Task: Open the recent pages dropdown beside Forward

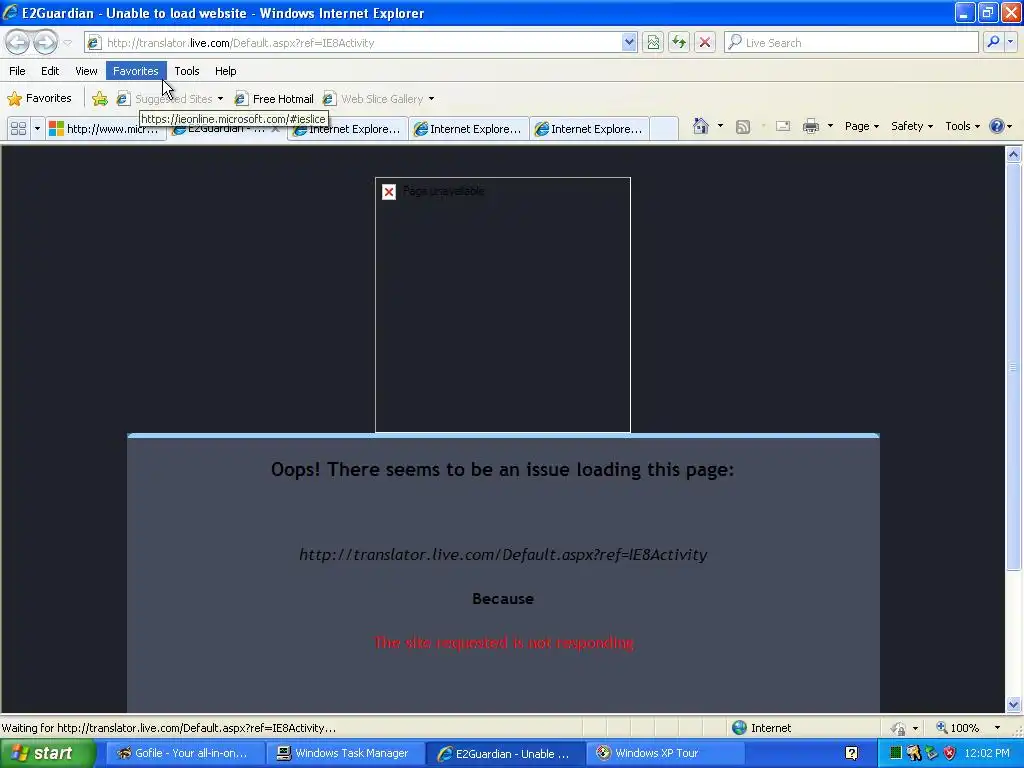Action: (x=67, y=42)
